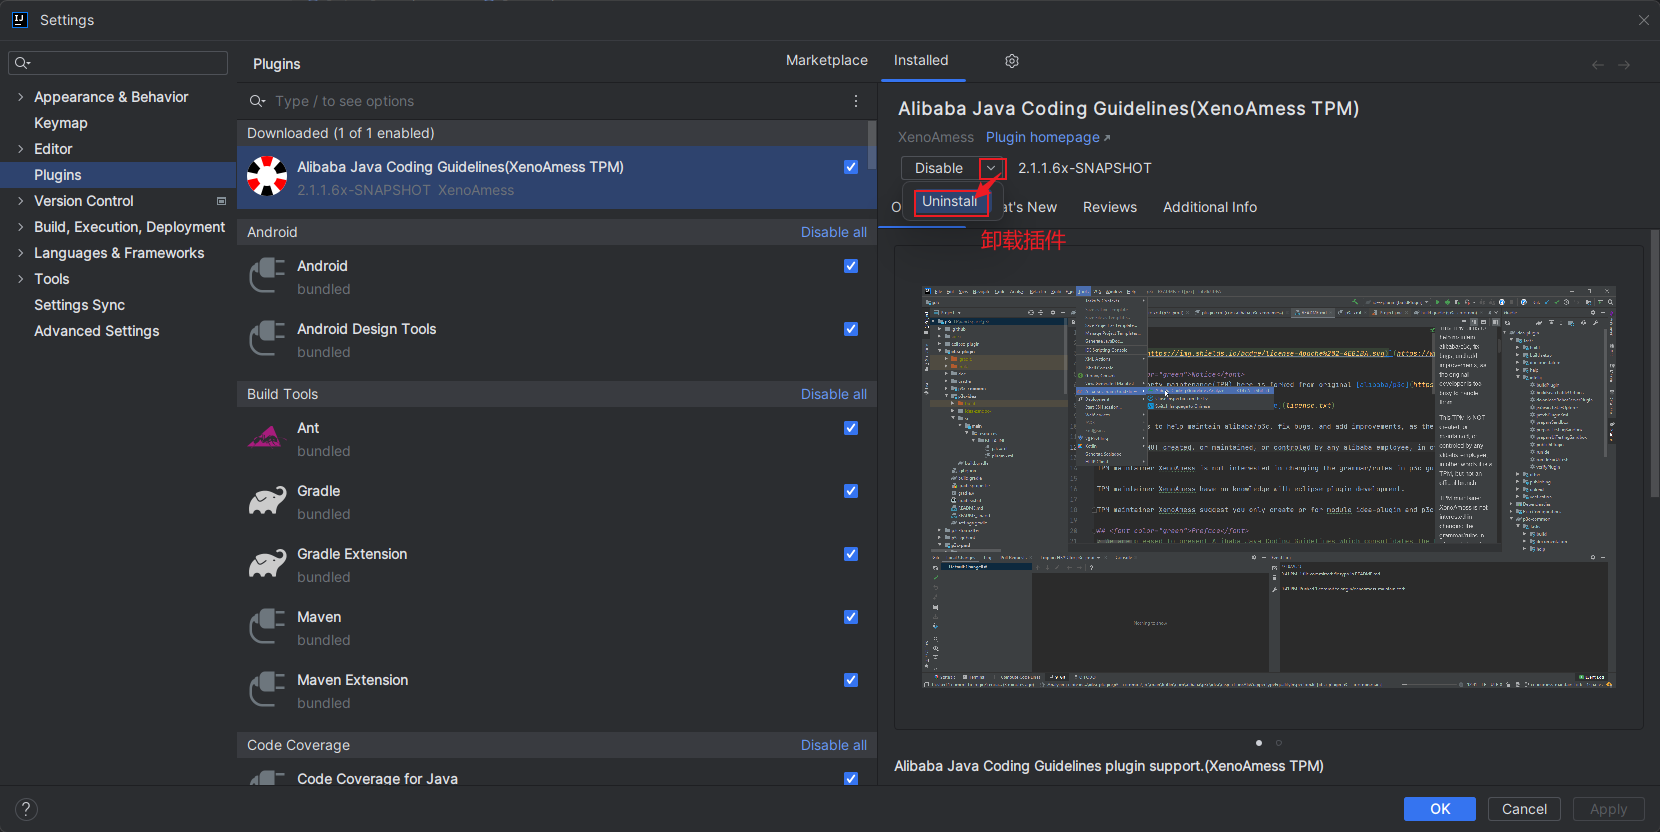Viewport: 1660px width, 832px height.
Task: Choose Uninstall from the dropdown menu
Action: point(950,201)
